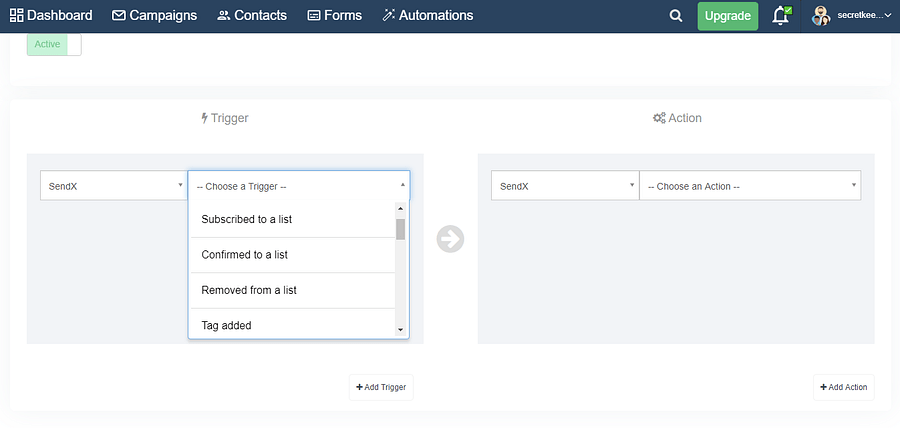
Task: Open the SendX dropdown in Action panel
Action: [564, 186]
